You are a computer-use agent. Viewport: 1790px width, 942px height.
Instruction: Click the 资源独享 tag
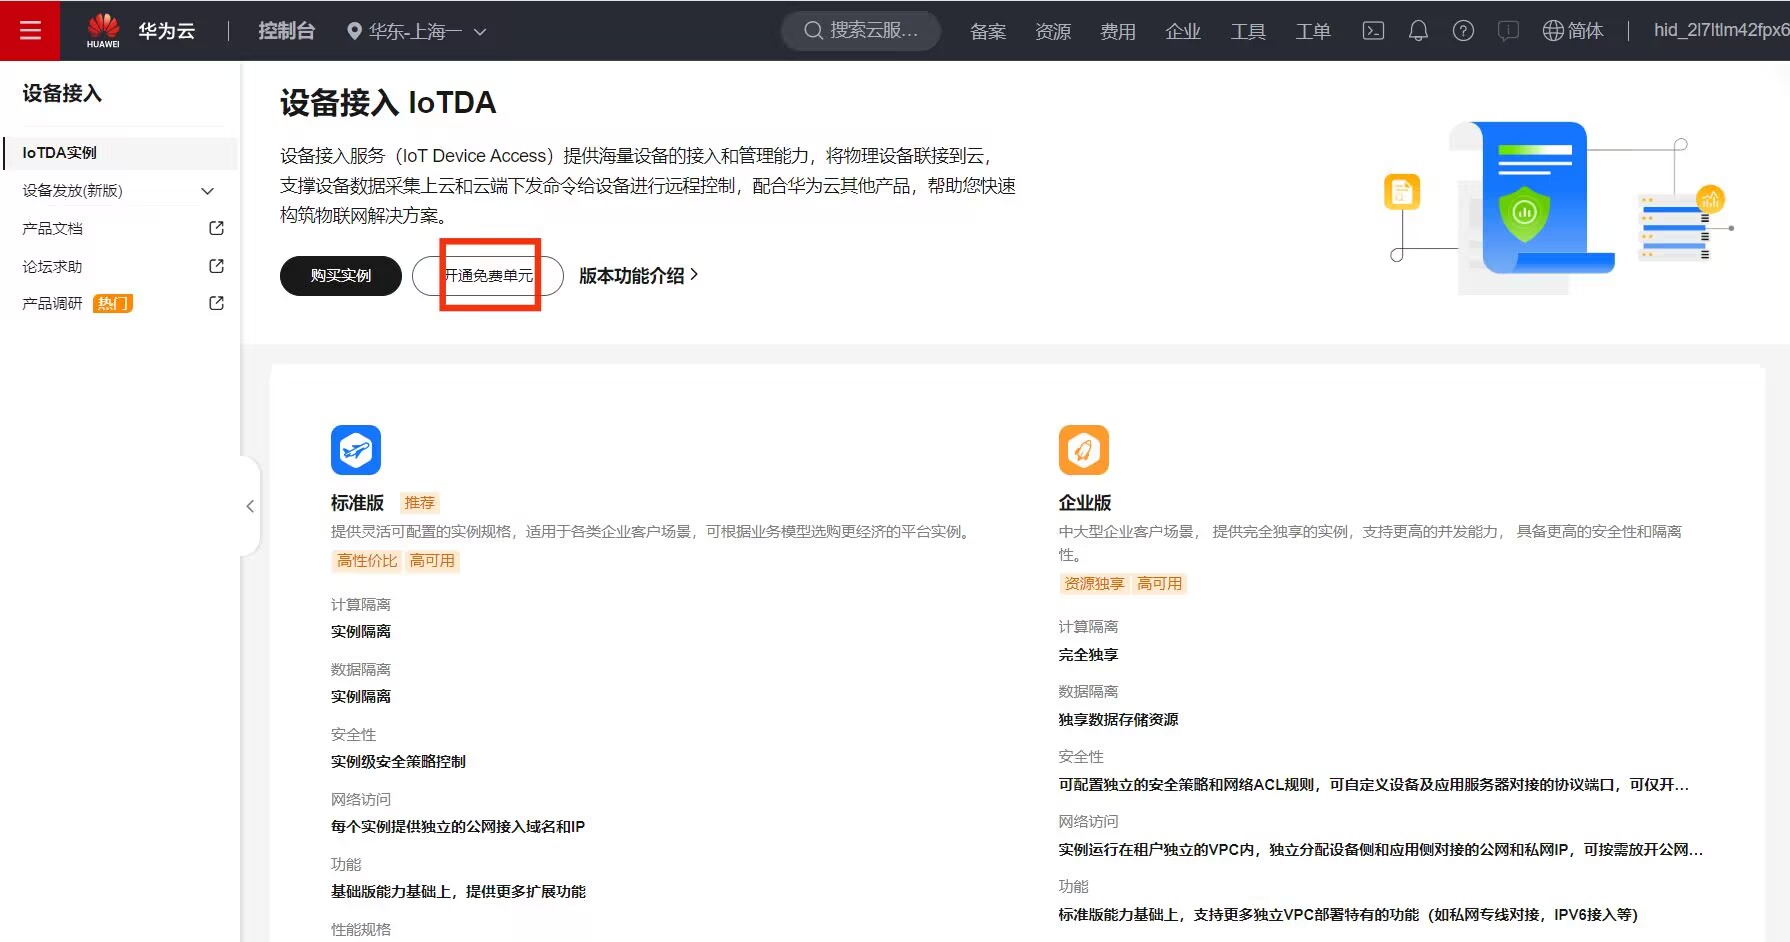(x=1095, y=584)
